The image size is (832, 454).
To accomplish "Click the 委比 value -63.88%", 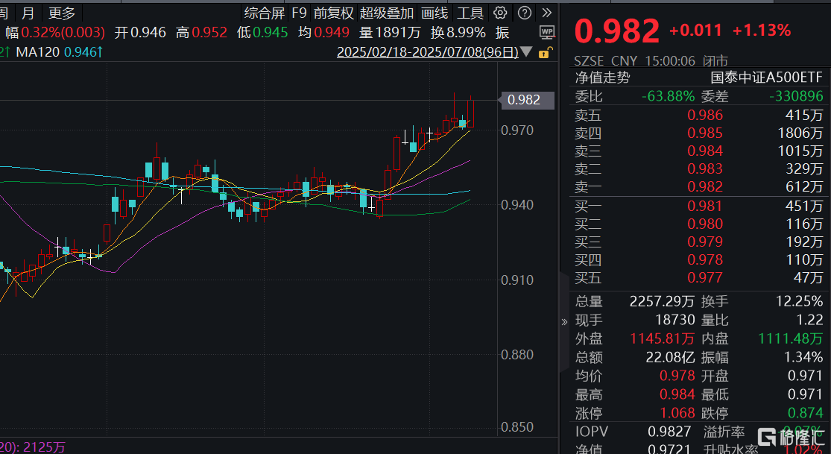I will click(x=668, y=97).
